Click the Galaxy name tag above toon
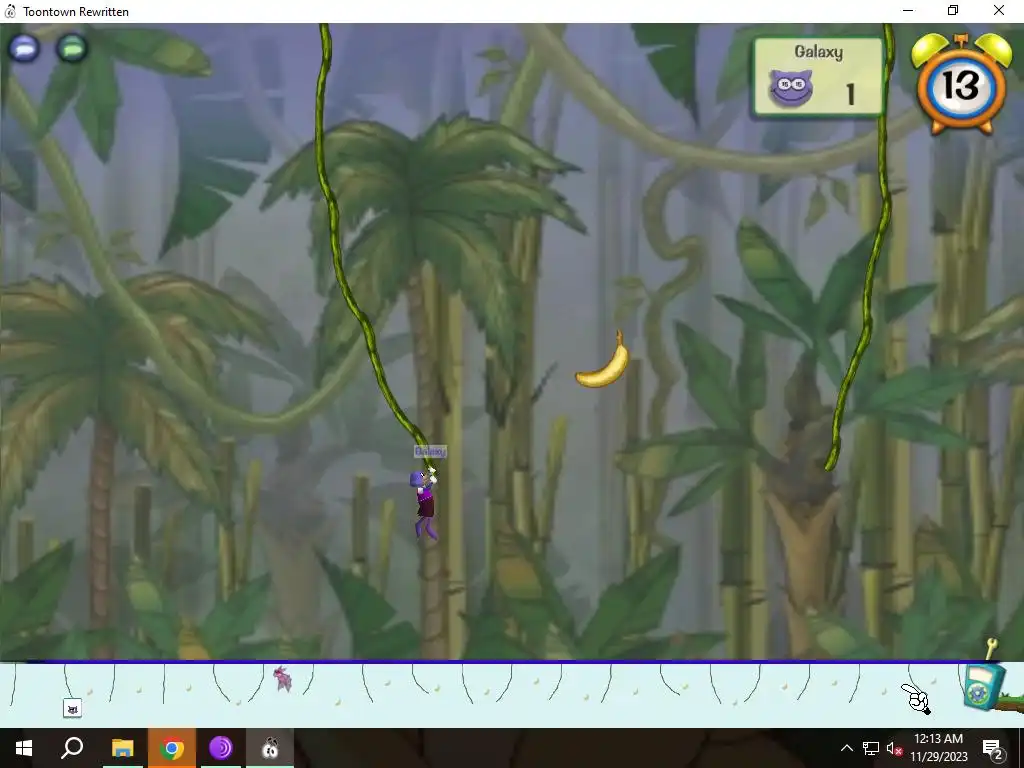The height and width of the screenshot is (768, 1024). pos(430,451)
